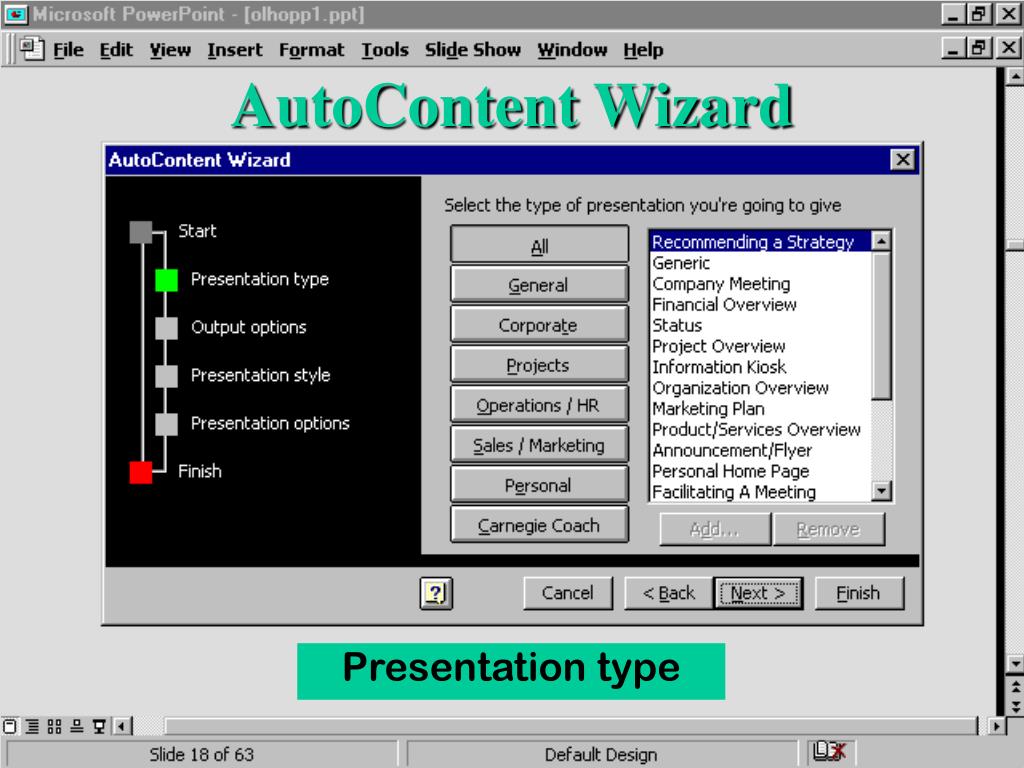Click the spell check status icon
This screenshot has height=768, width=1024.
(829, 752)
